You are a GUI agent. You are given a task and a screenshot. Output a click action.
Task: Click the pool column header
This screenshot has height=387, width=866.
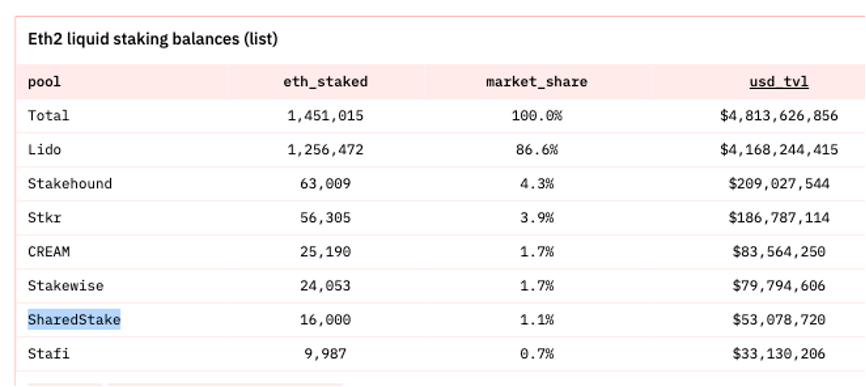44,82
